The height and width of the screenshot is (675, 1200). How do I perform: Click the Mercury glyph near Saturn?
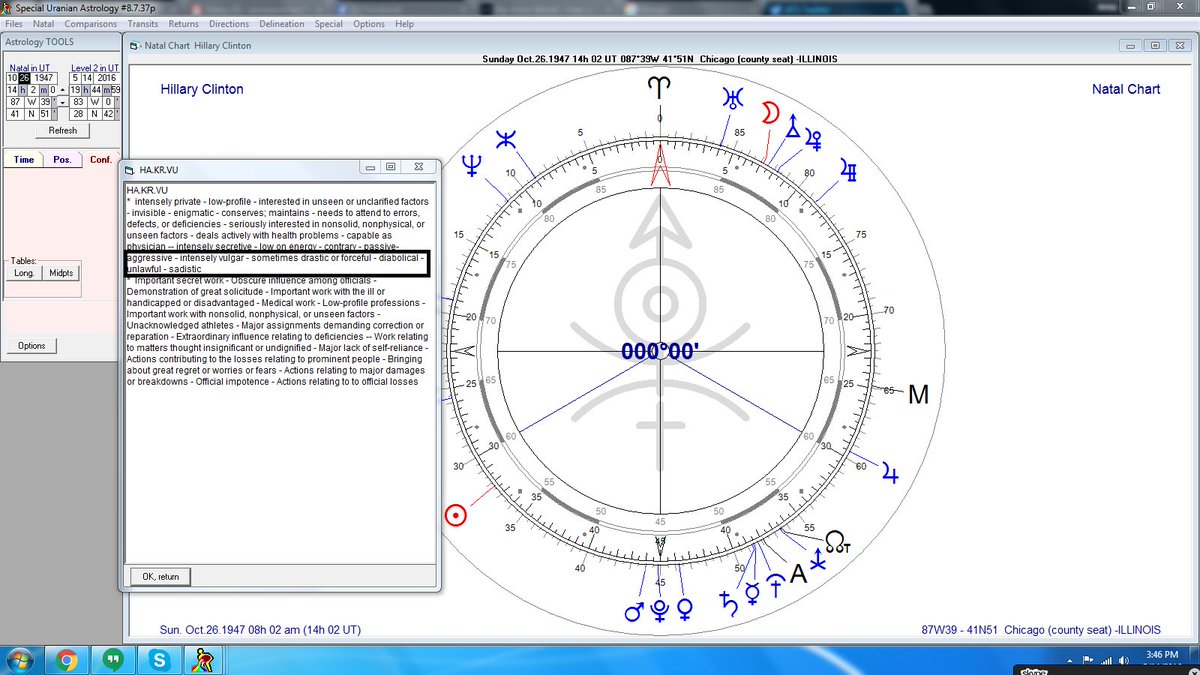[752, 595]
